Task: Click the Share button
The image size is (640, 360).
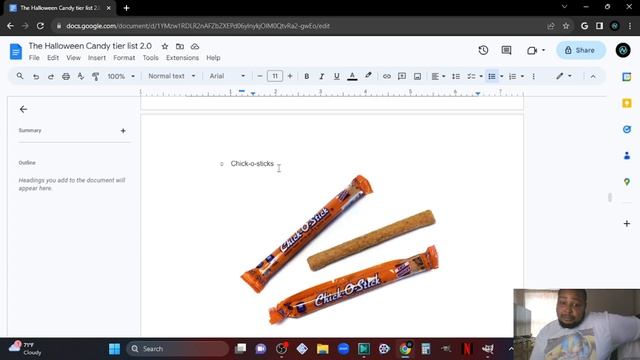Action: pos(580,50)
